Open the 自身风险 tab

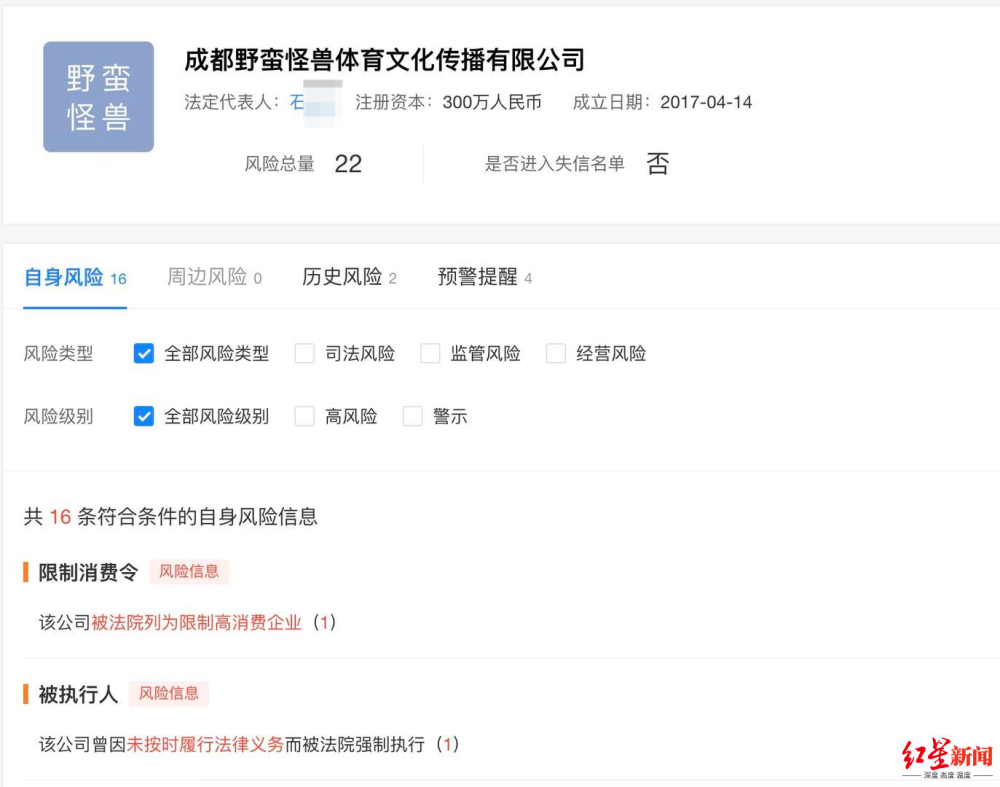[75, 277]
